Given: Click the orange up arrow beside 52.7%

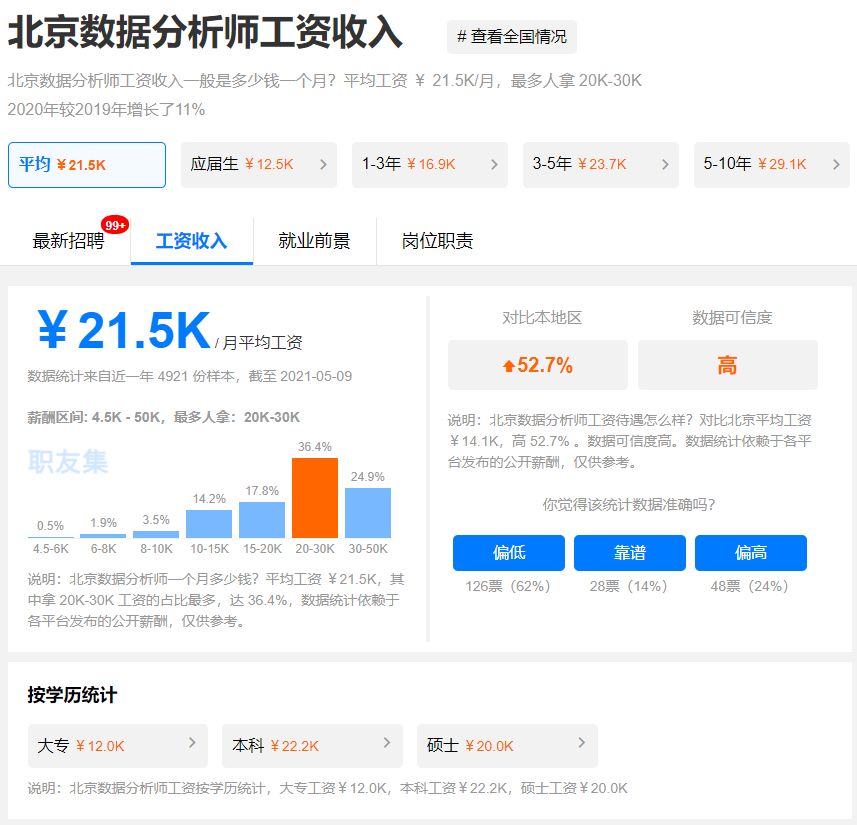Looking at the screenshot, I should click(x=509, y=367).
